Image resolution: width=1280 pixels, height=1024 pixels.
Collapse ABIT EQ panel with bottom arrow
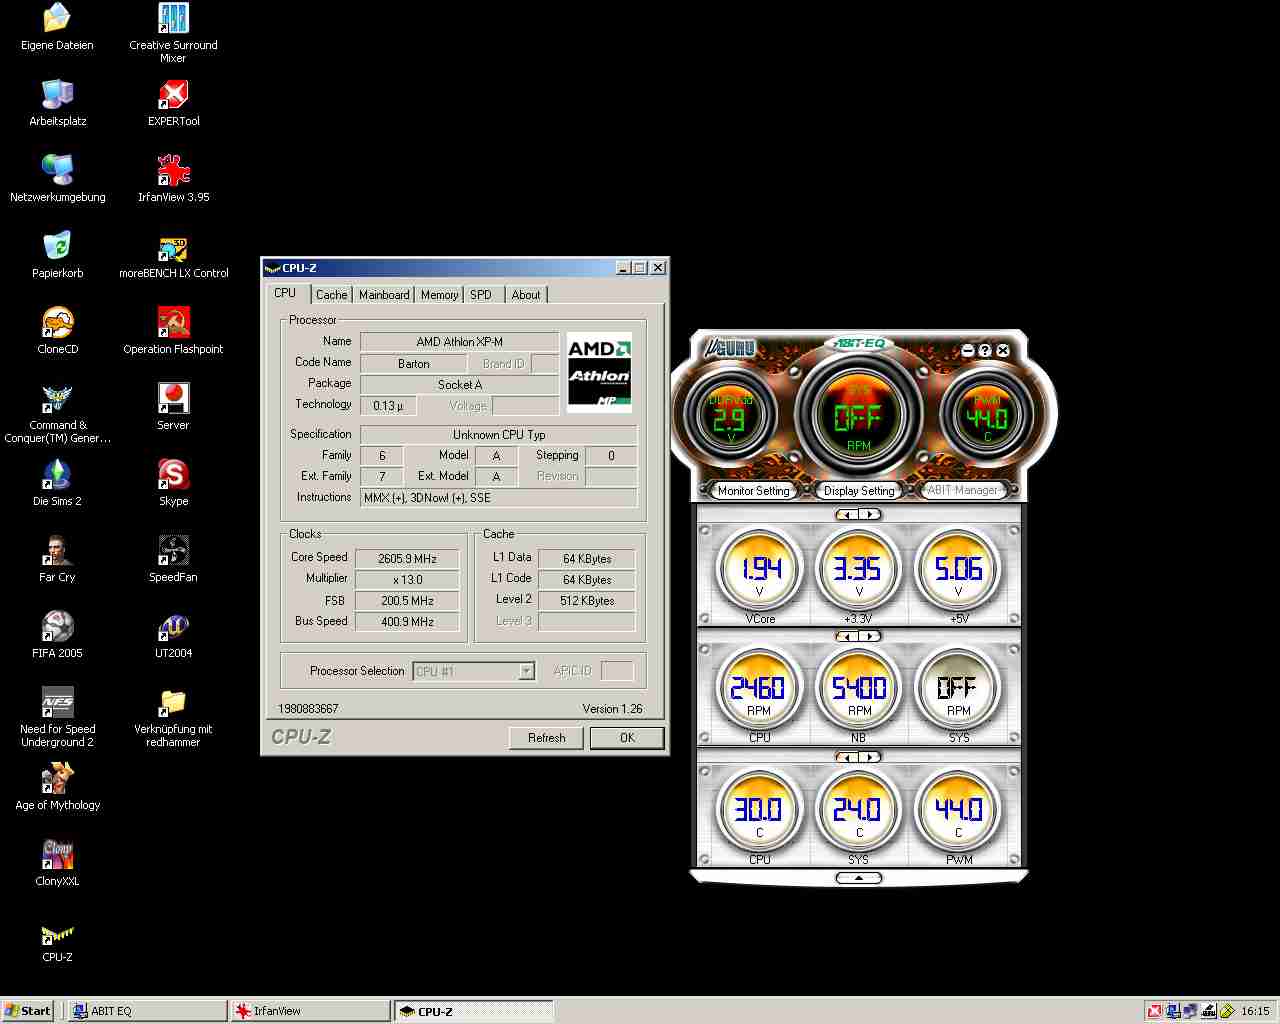[858, 878]
